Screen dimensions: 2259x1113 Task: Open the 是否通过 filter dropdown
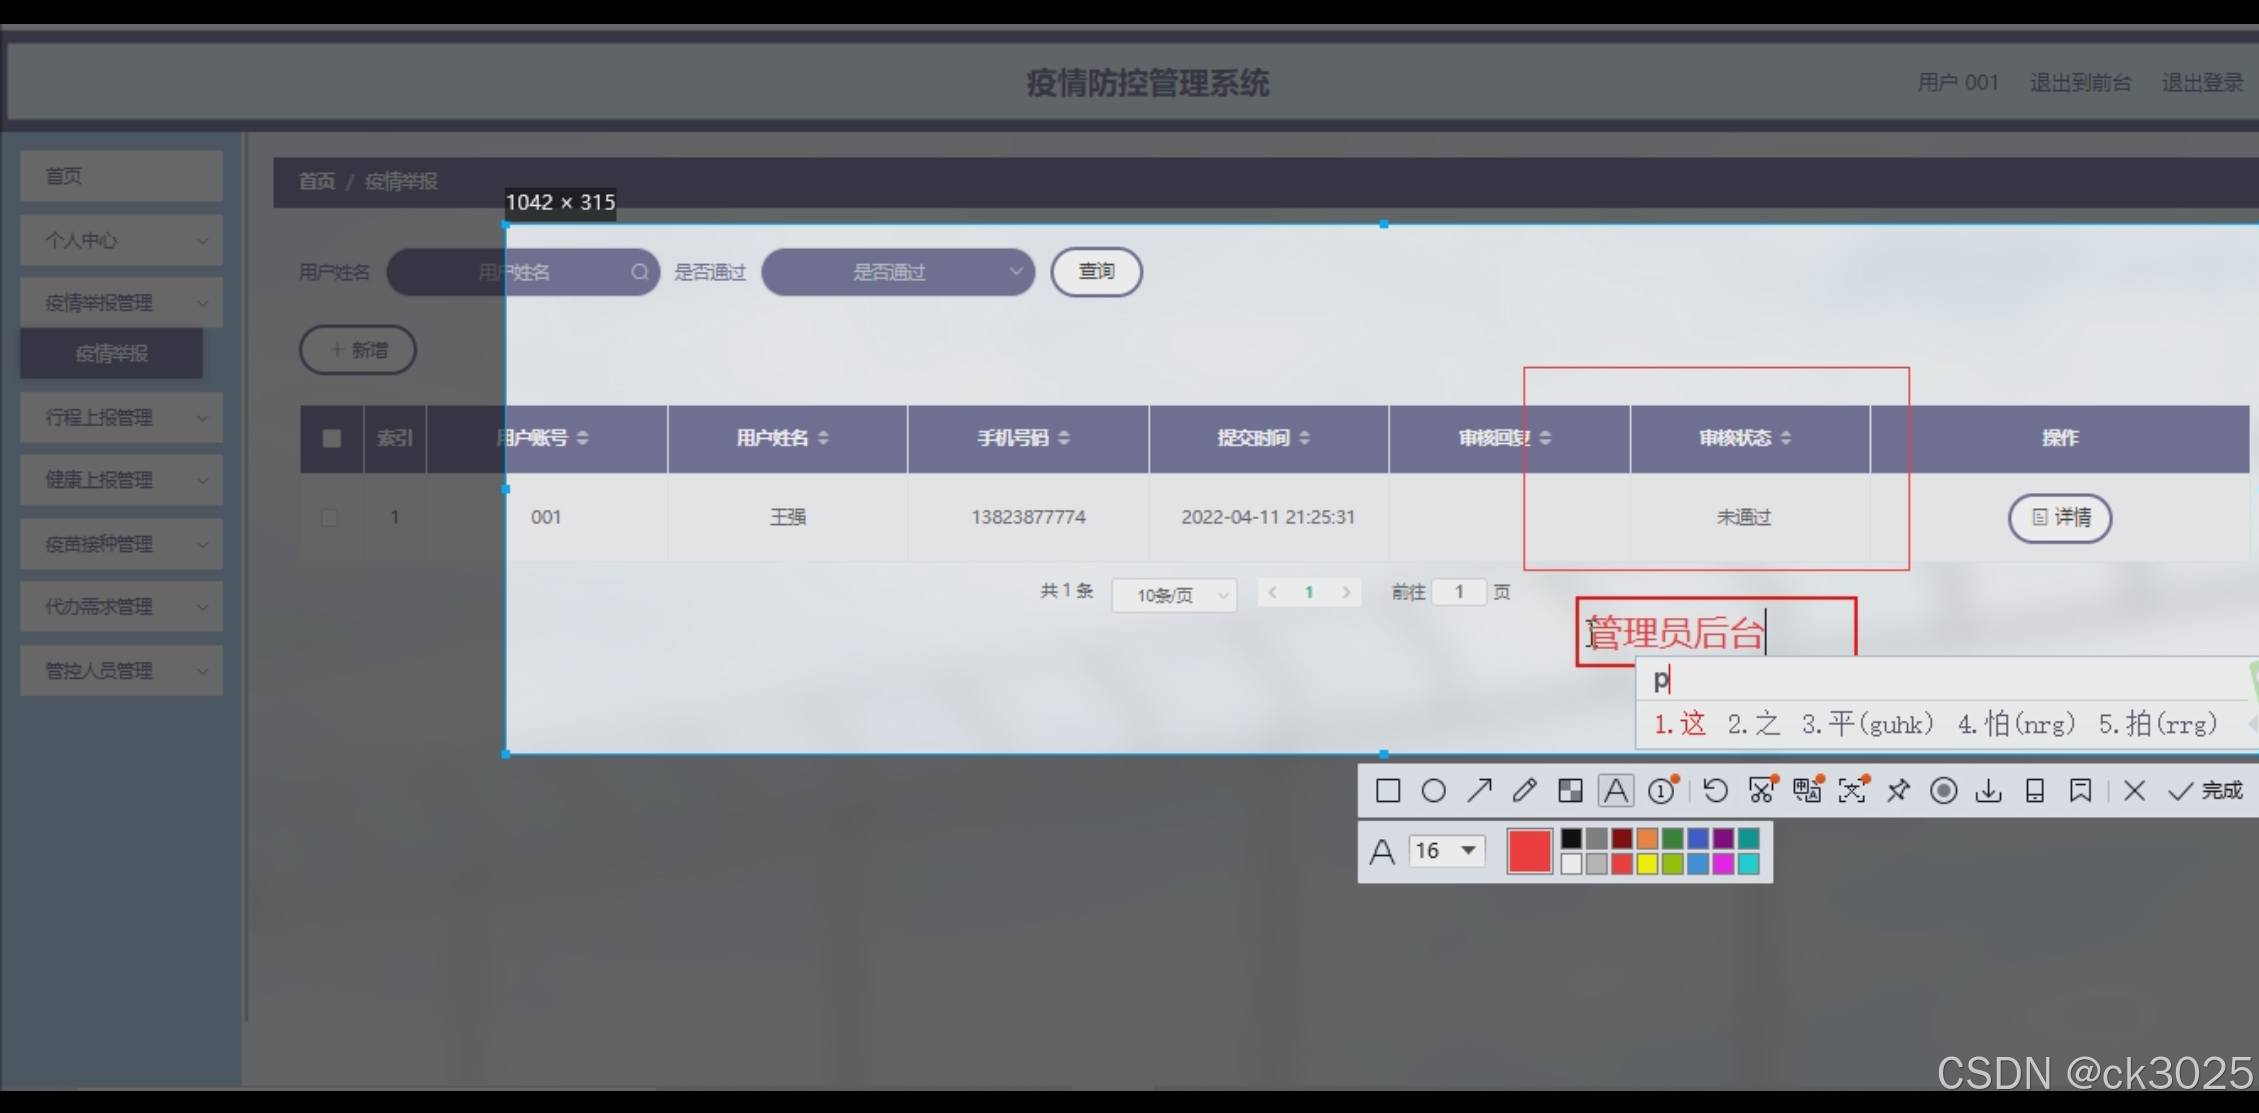click(x=897, y=272)
